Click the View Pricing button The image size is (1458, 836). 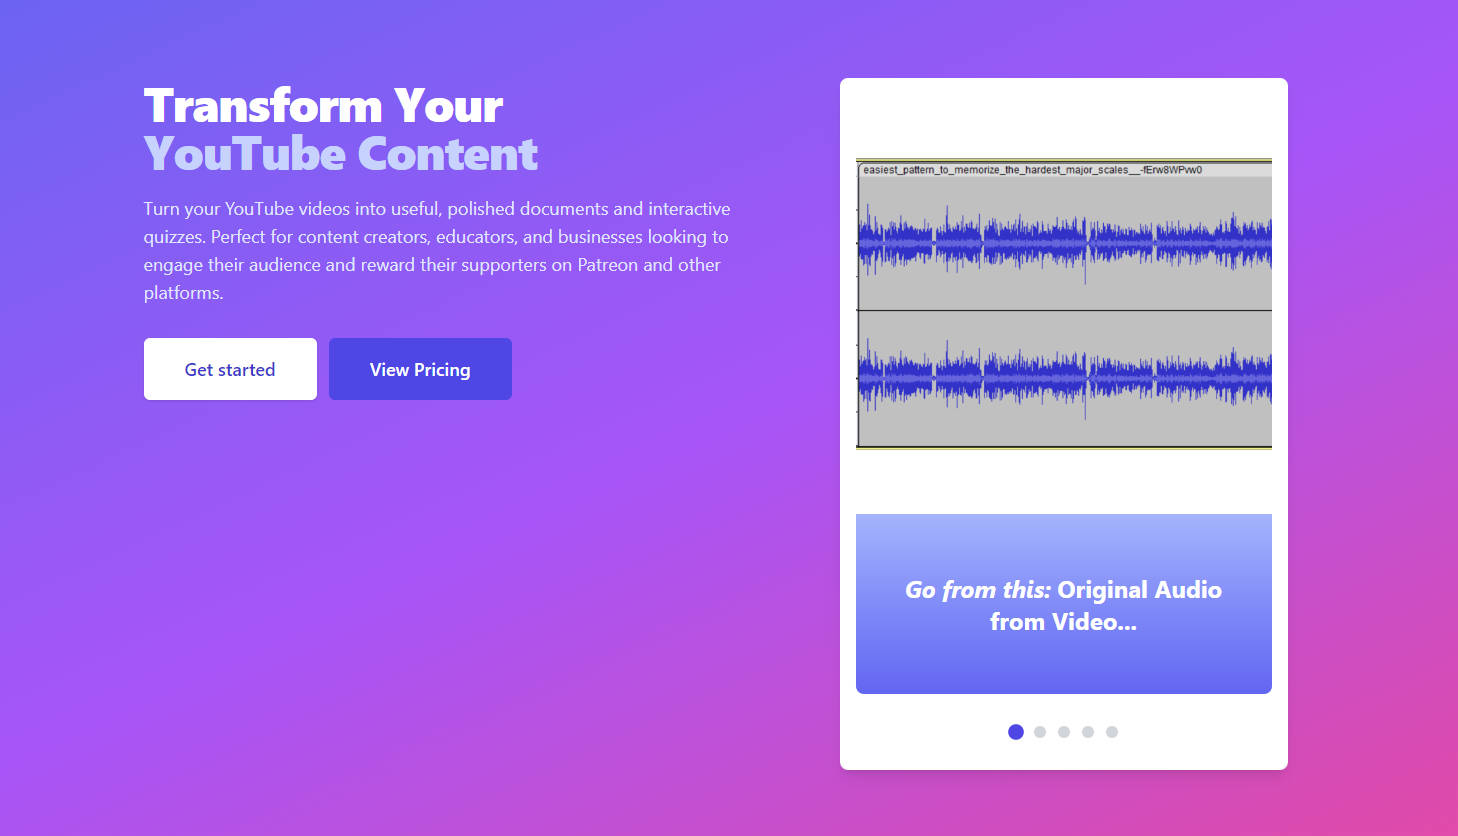[420, 368]
